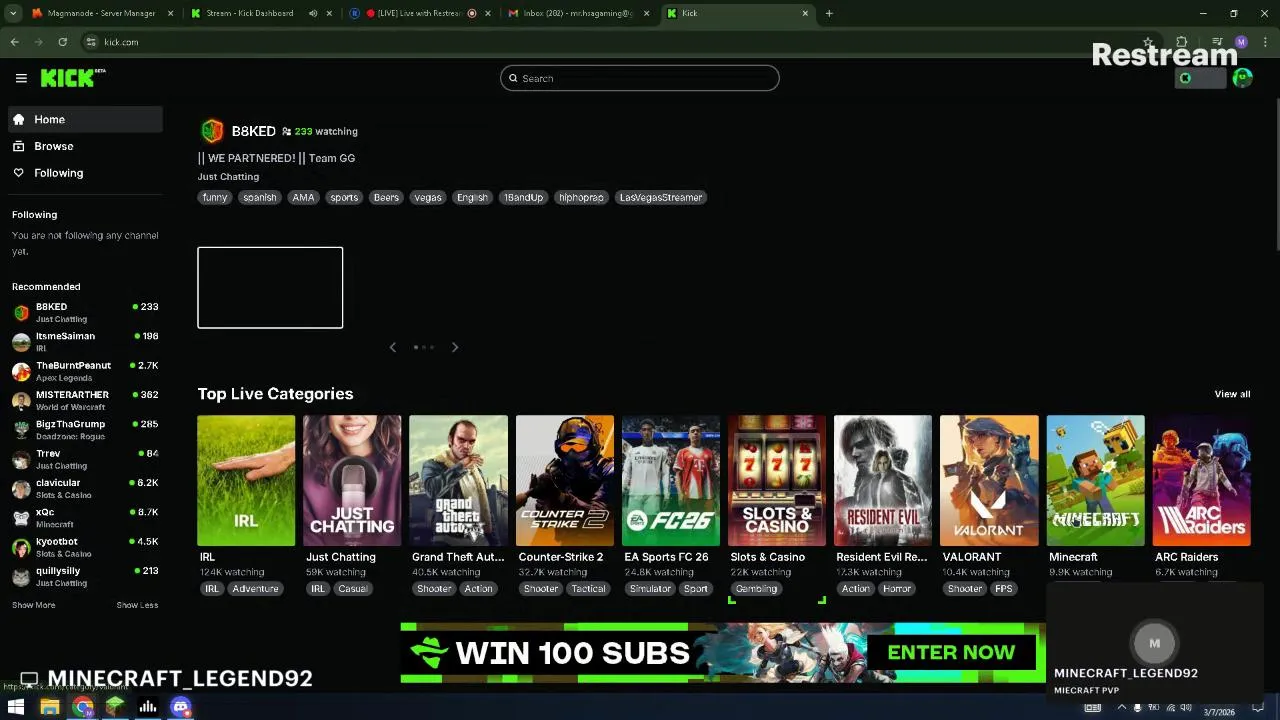
Task: Collapse recommended list with Show Less
Action: [x=137, y=605]
